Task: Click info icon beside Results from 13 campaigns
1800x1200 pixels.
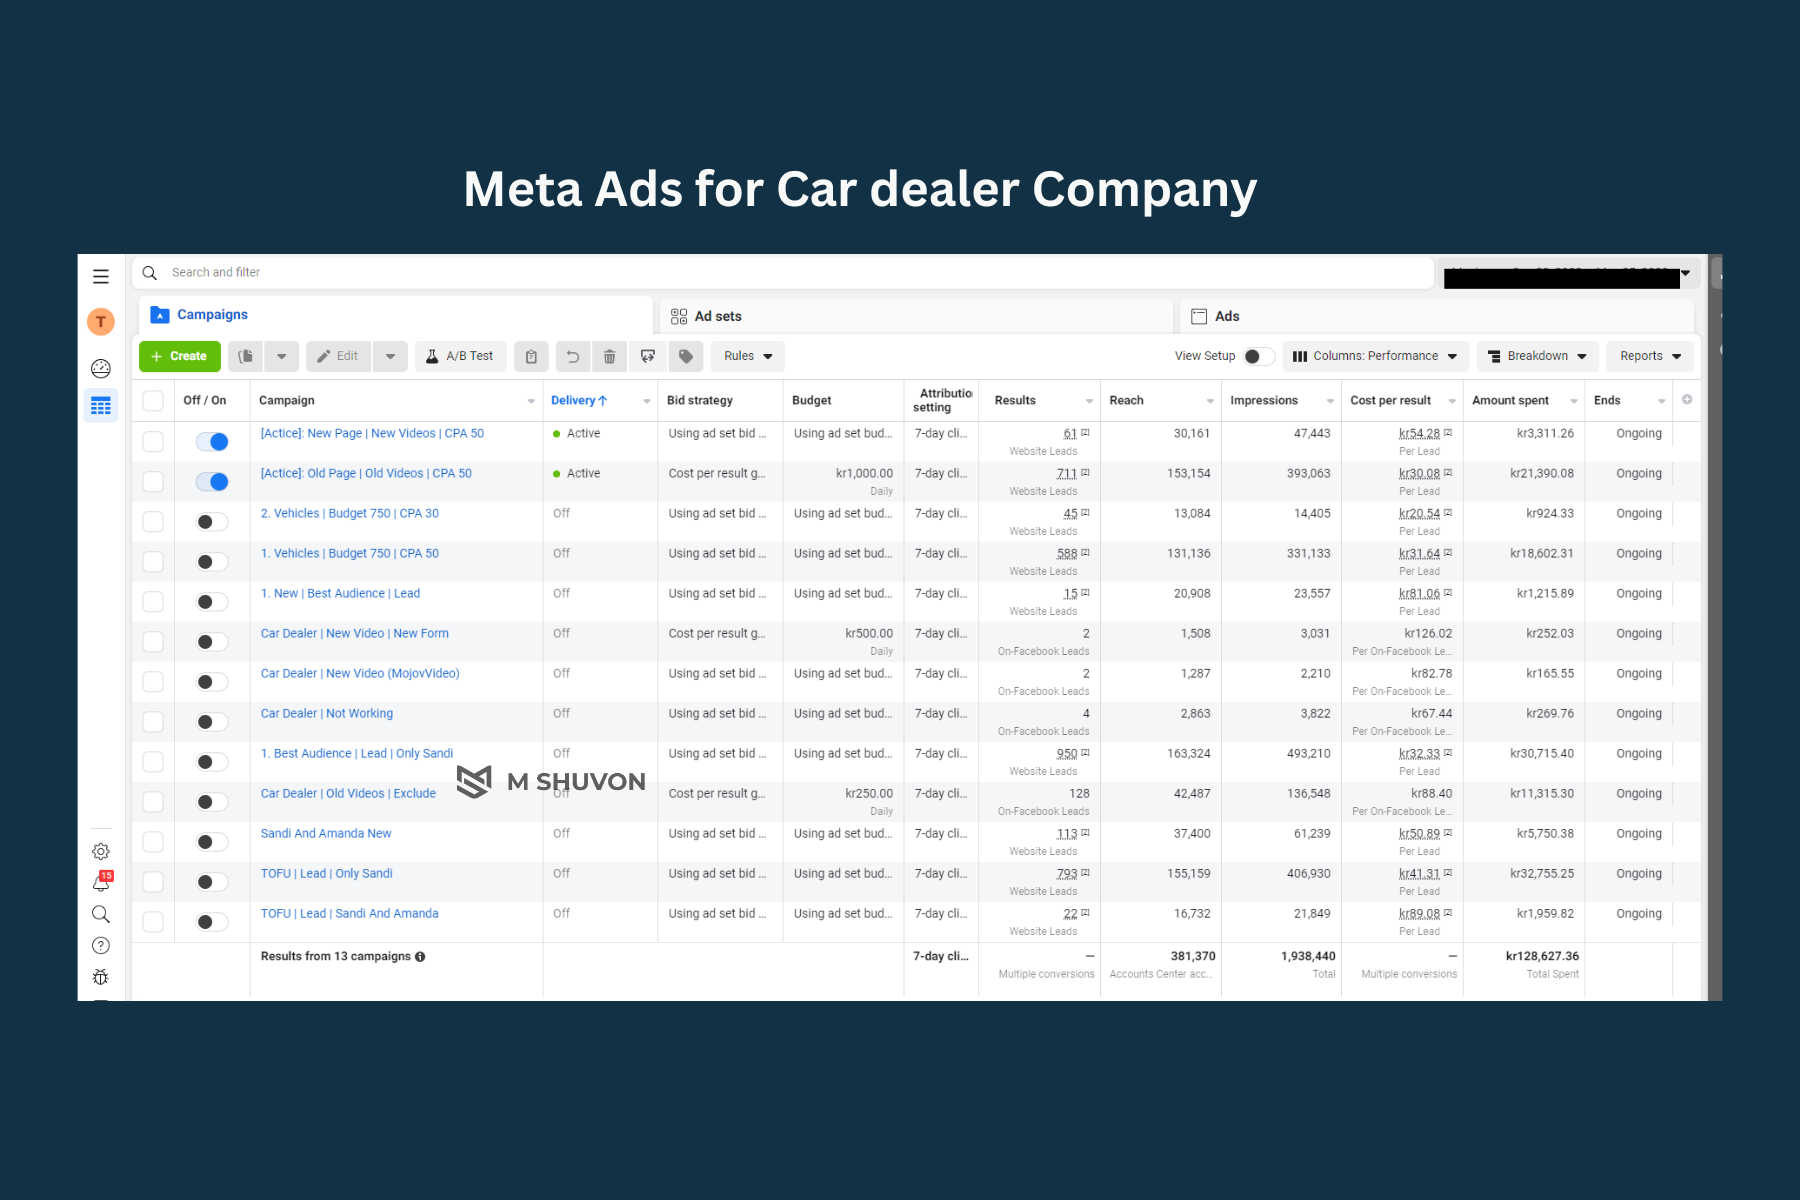Action: tap(420, 957)
